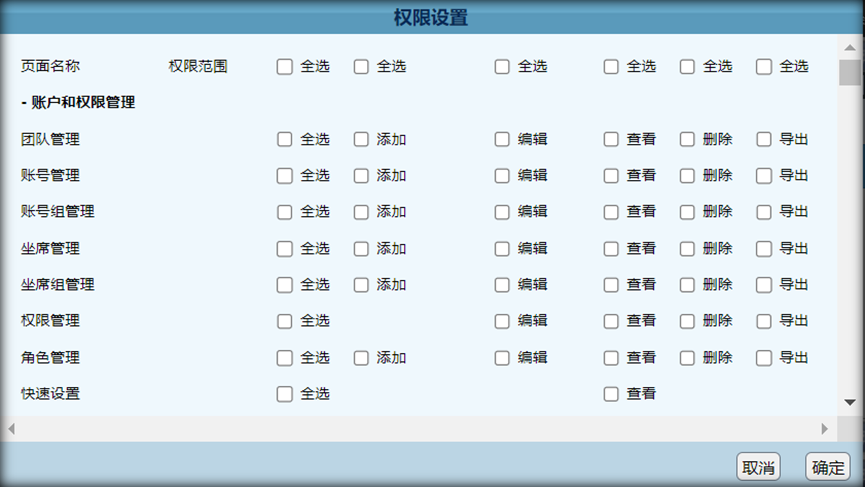Tick 查看 checkbox for 快速设置

pos(611,394)
